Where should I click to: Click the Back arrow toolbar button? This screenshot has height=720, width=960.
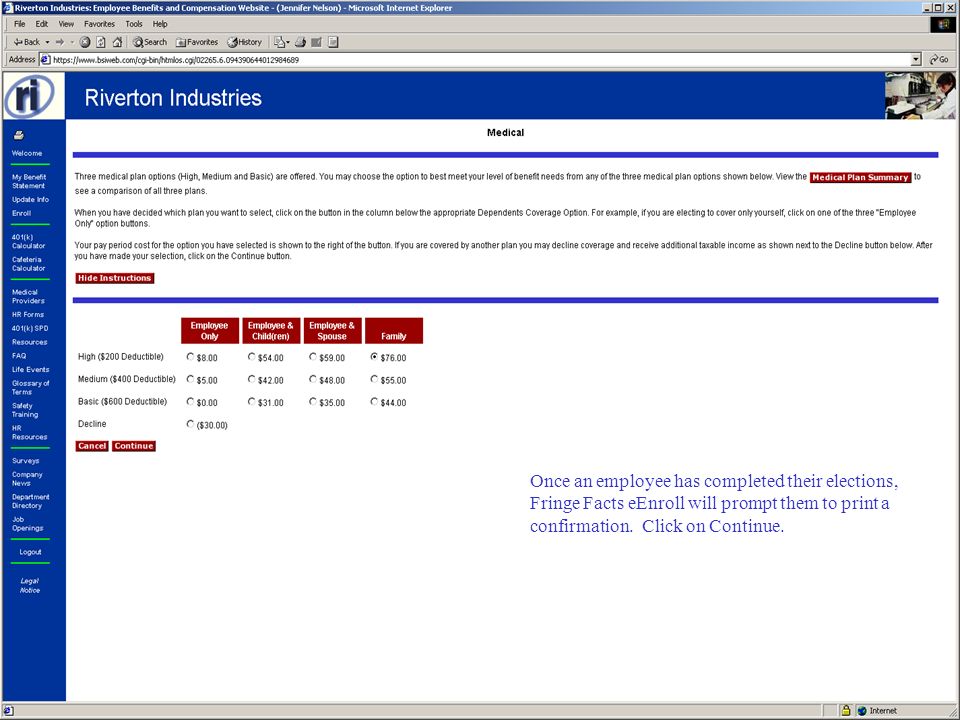coord(26,42)
